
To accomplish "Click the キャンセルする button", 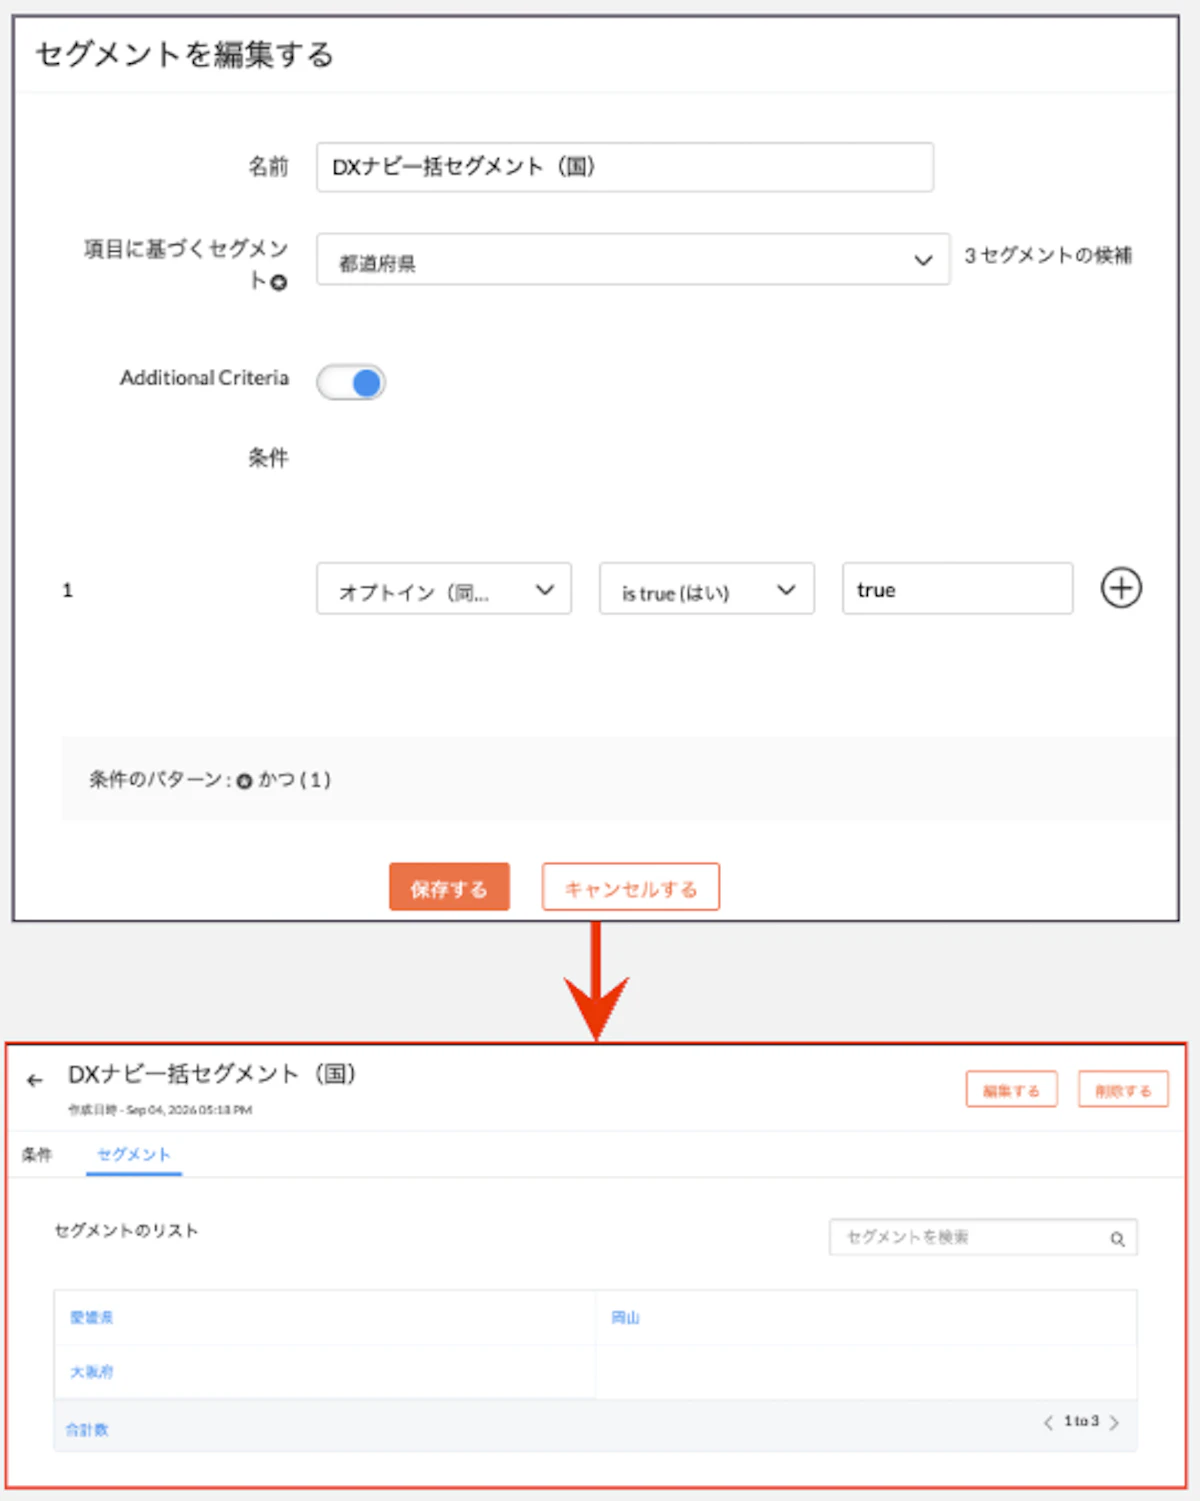I will click(x=631, y=887).
